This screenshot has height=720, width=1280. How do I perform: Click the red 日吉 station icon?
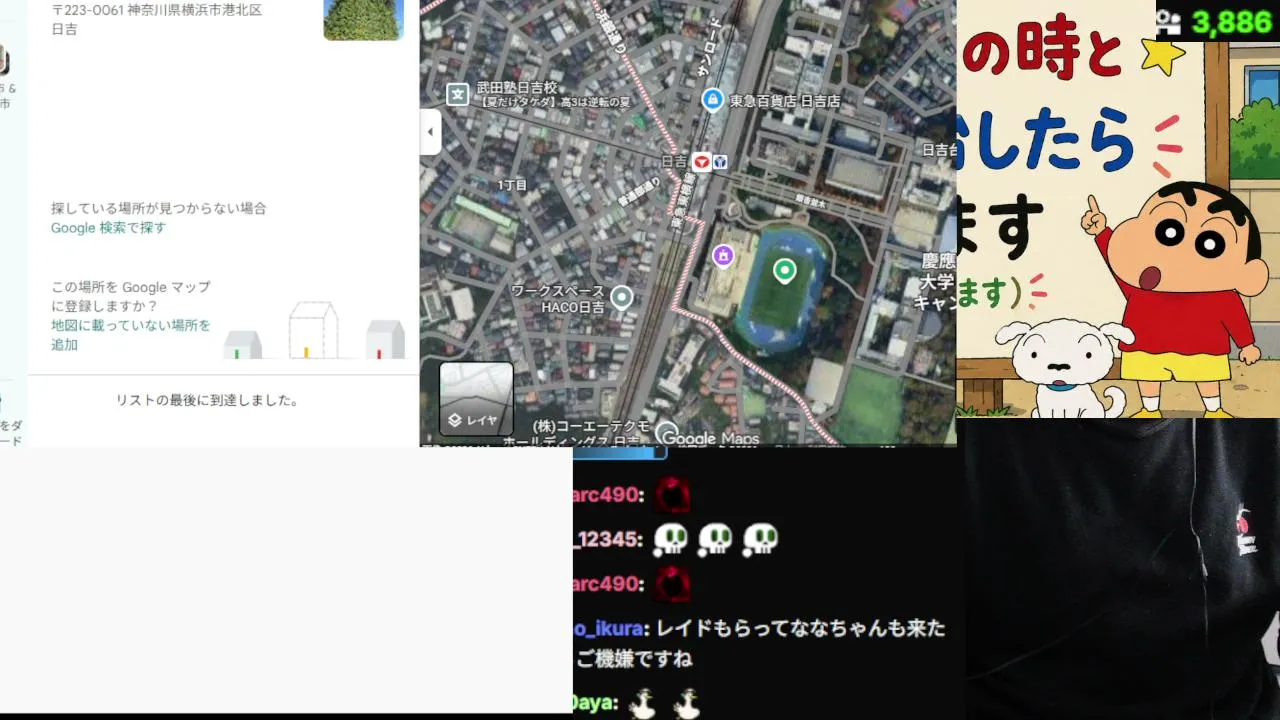[702, 161]
